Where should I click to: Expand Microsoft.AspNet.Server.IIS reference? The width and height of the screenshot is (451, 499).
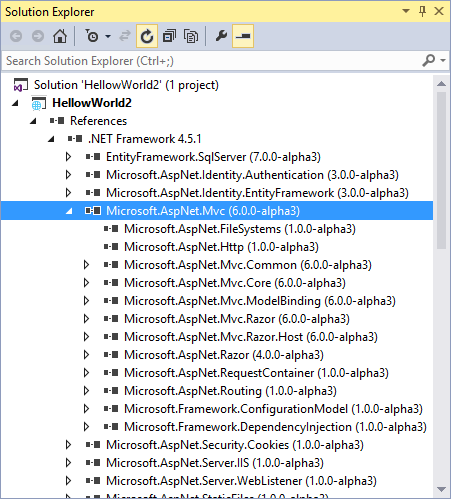click(68, 463)
